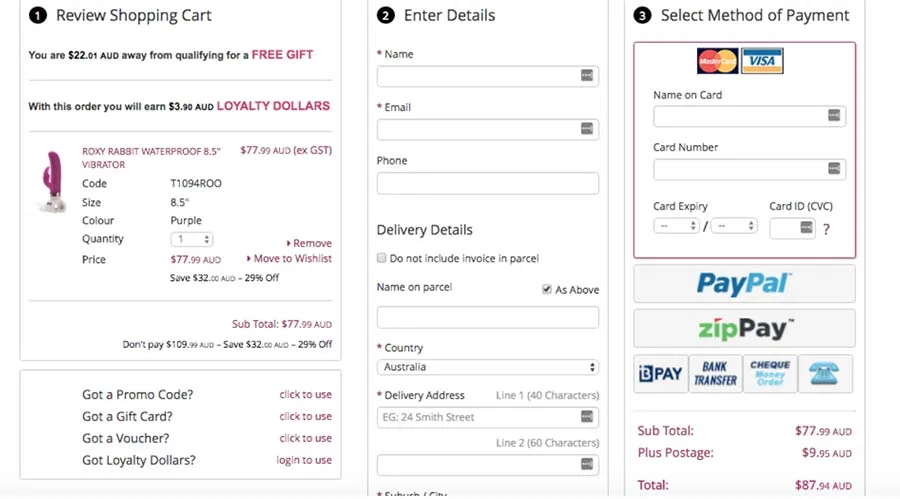Select Cheque Money Order payment icon

tap(770, 373)
